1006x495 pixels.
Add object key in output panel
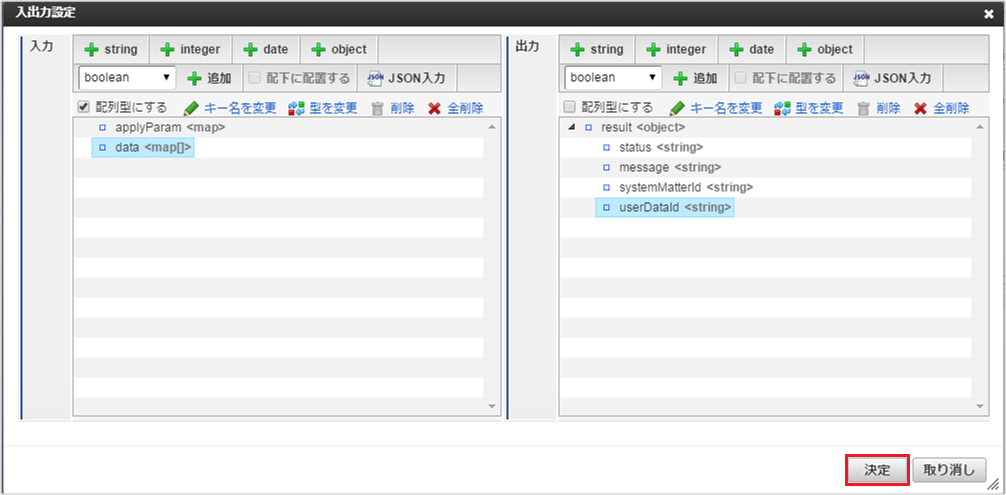point(824,49)
